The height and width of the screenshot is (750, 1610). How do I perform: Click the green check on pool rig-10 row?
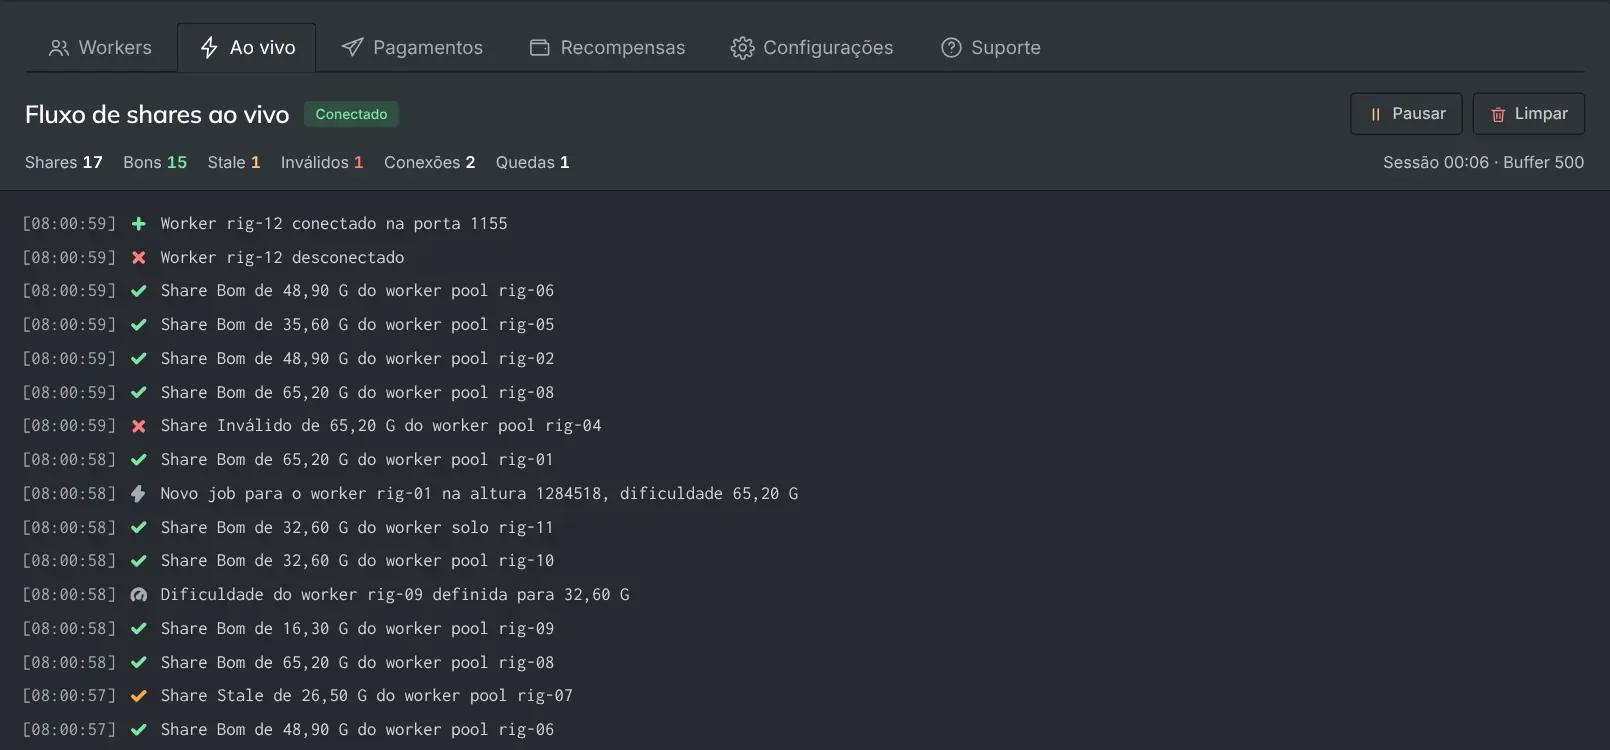pyautogui.click(x=139, y=561)
